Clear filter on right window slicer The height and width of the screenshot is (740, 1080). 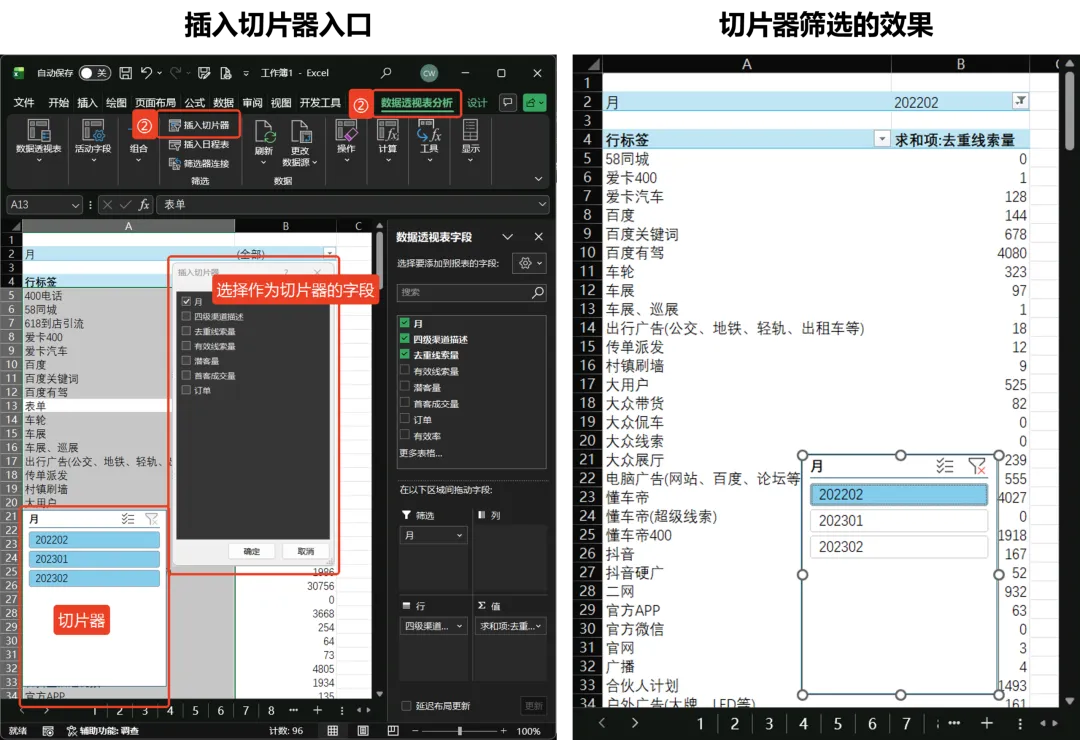click(x=977, y=466)
